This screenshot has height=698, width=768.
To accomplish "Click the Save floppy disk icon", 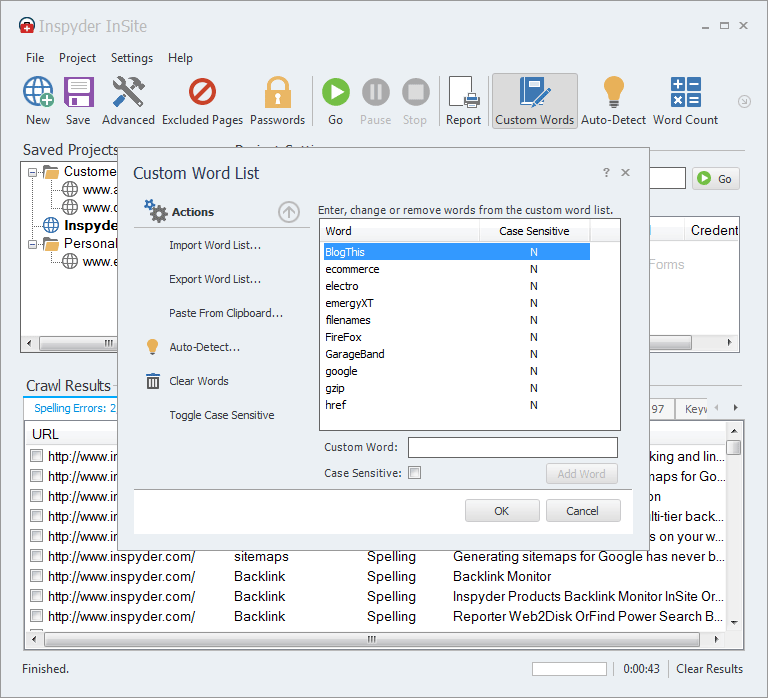I will pos(78,92).
